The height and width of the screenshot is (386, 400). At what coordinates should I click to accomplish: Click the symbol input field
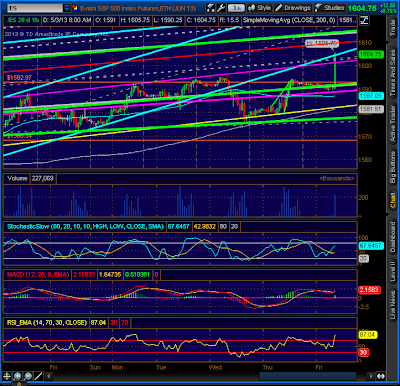tap(35, 8)
